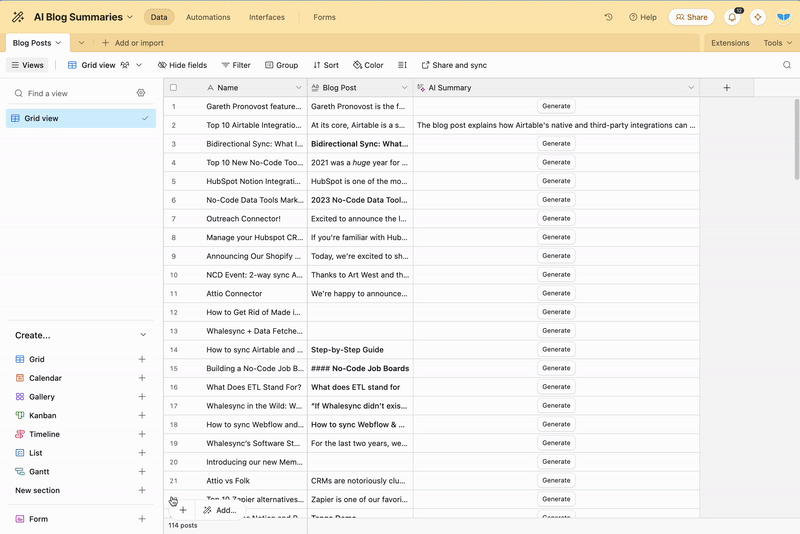
Task: Create a new Grid view with its plus icon
Action: (142, 359)
